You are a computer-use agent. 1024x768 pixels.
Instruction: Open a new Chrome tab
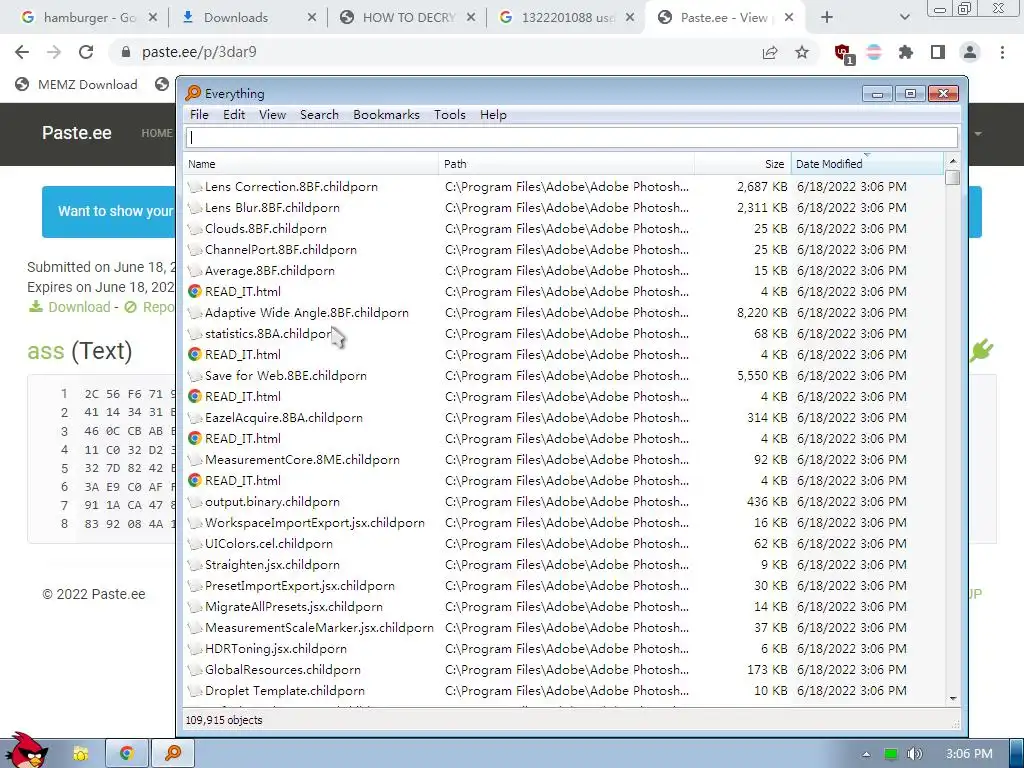click(827, 18)
